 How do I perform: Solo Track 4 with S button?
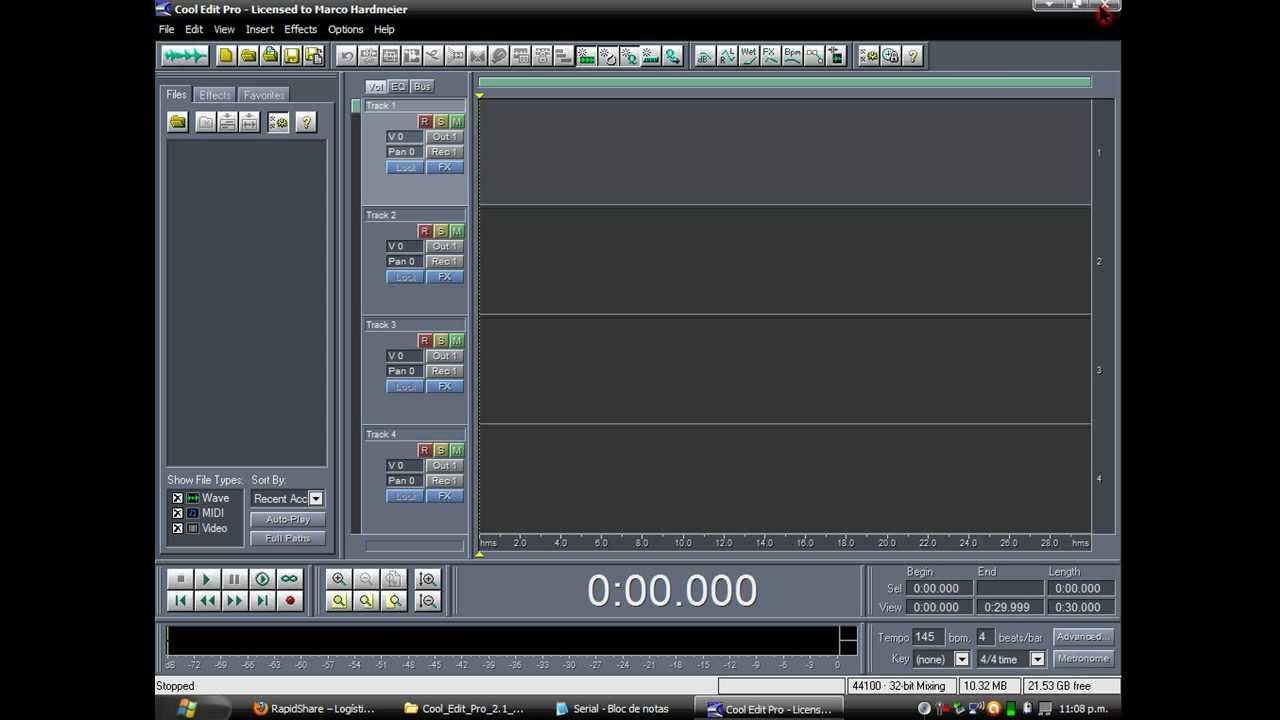[x=441, y=450]
